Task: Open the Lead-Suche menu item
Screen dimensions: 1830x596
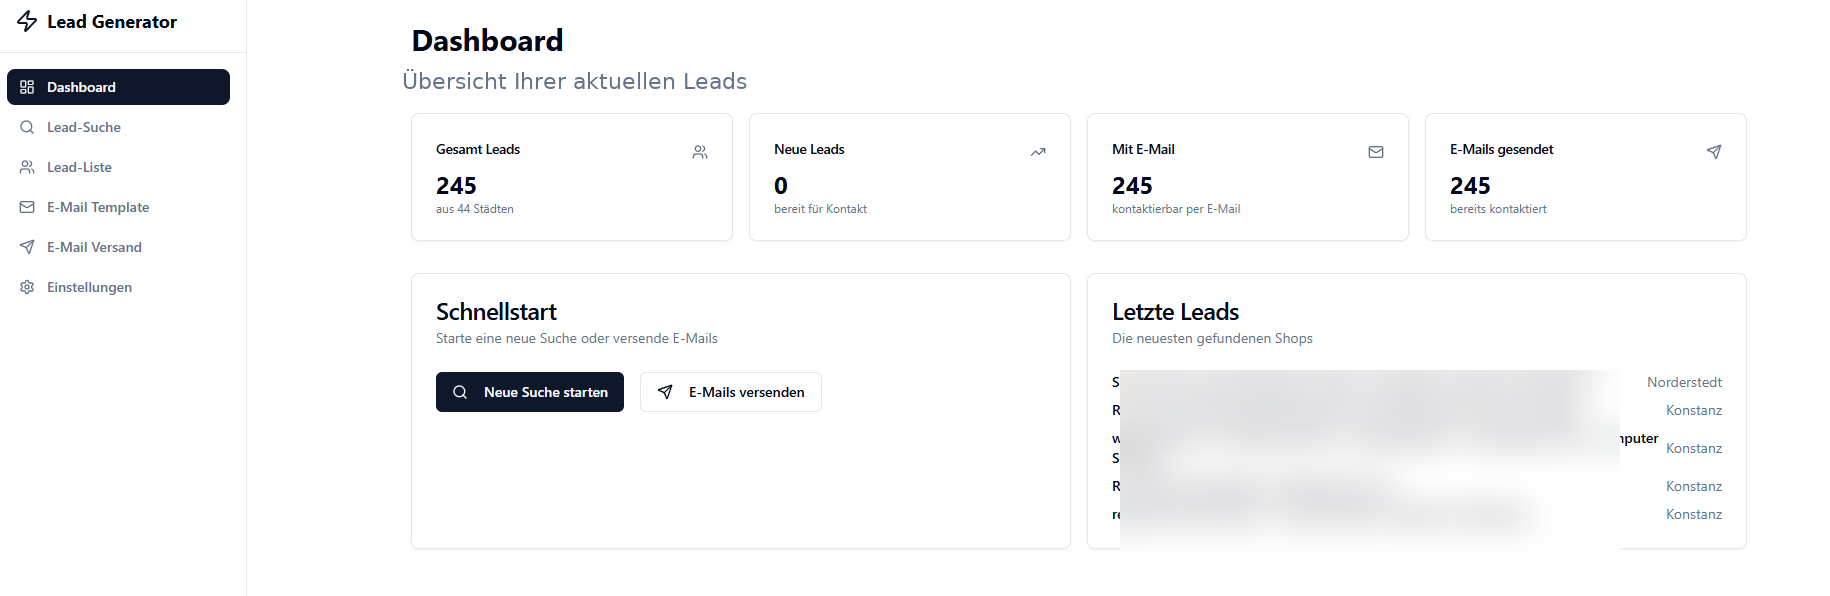Action: (118, 127)
